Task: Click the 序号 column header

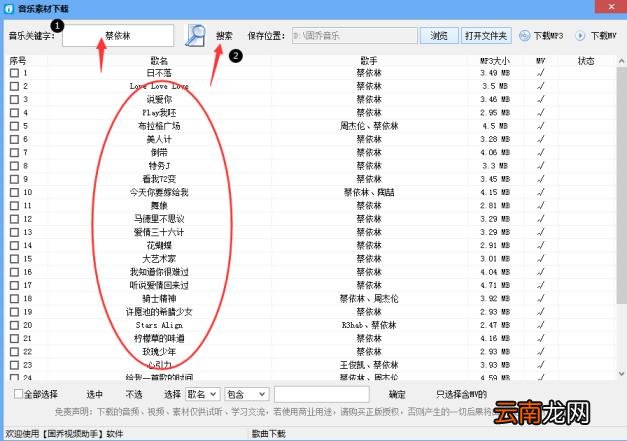Action: pyautogui.click(x=18, y=61)
